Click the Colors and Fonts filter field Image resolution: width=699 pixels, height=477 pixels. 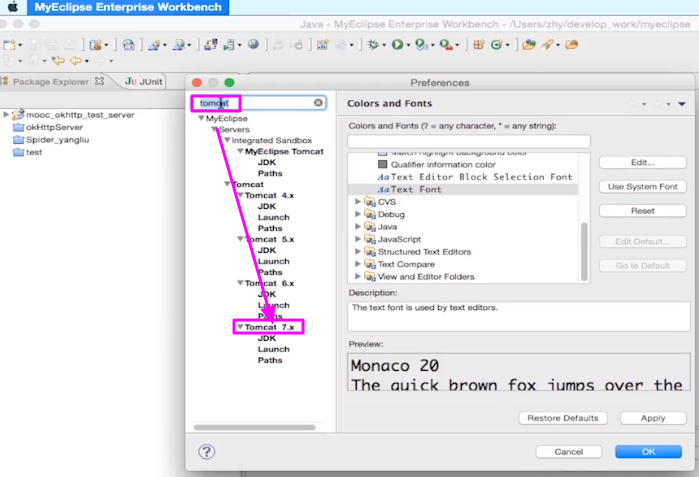click(469, 142)
